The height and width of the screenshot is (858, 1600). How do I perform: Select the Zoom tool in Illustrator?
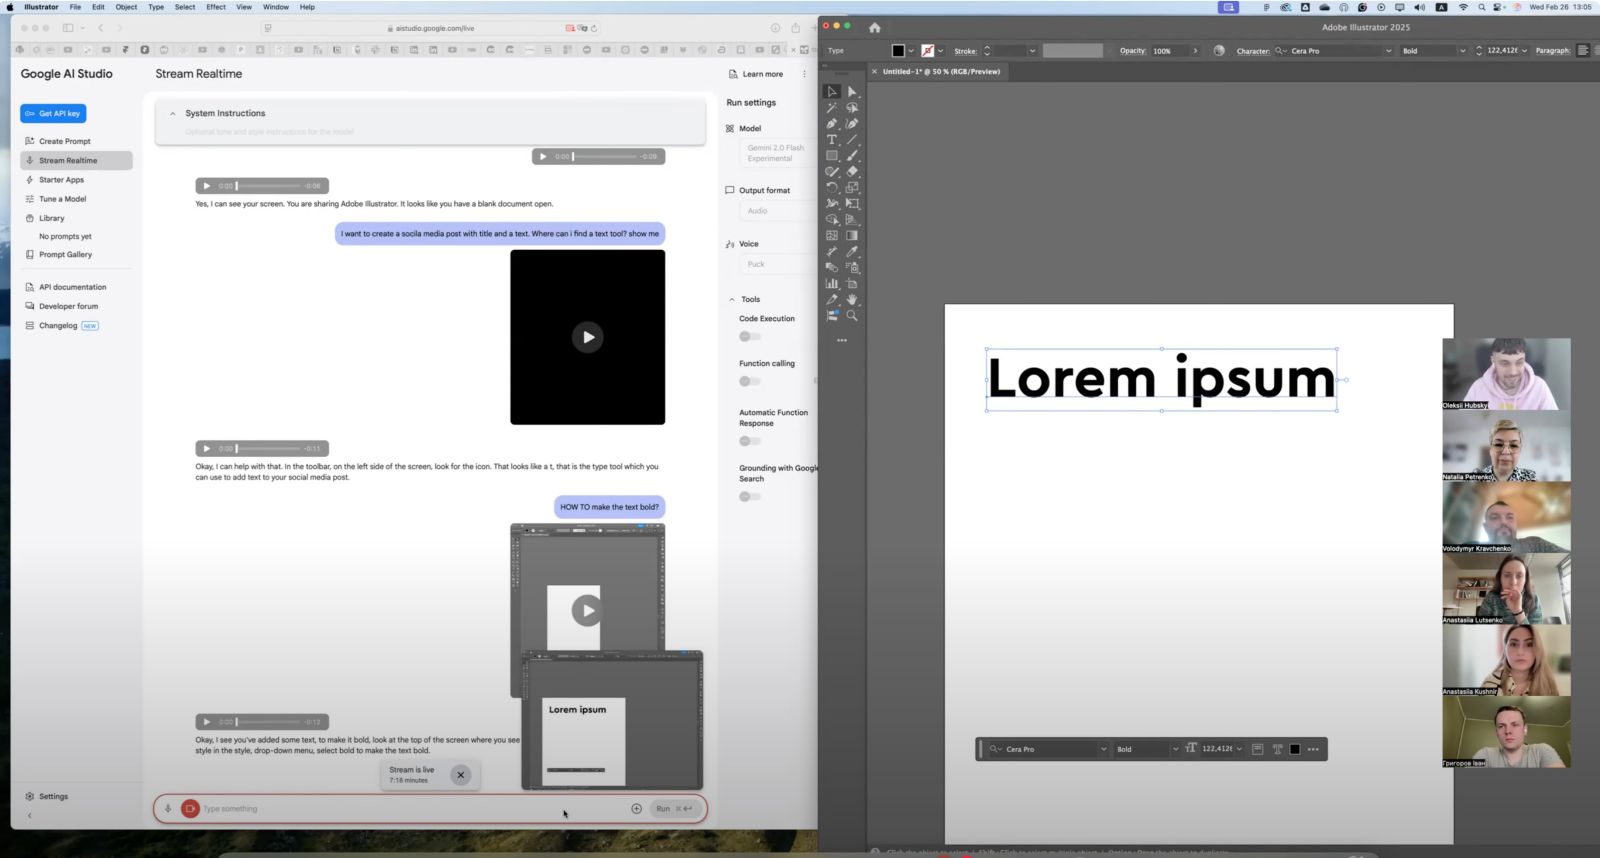click(852, 316)
